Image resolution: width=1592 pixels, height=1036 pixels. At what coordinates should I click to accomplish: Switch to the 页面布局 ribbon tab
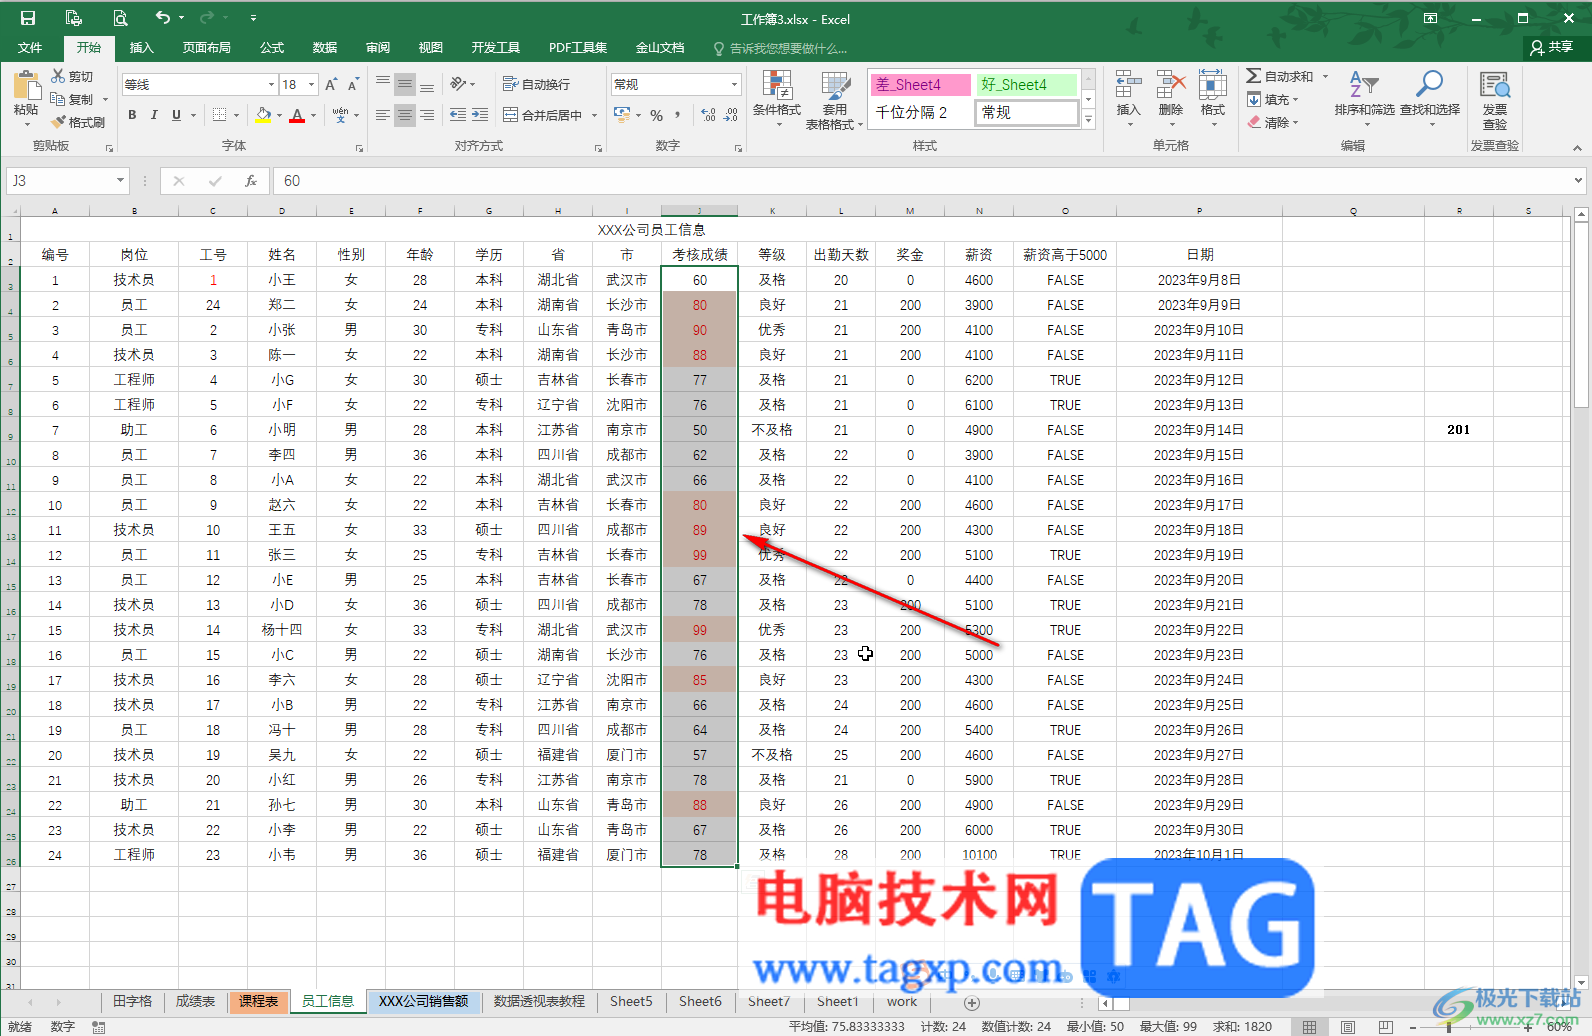point(207,48)
